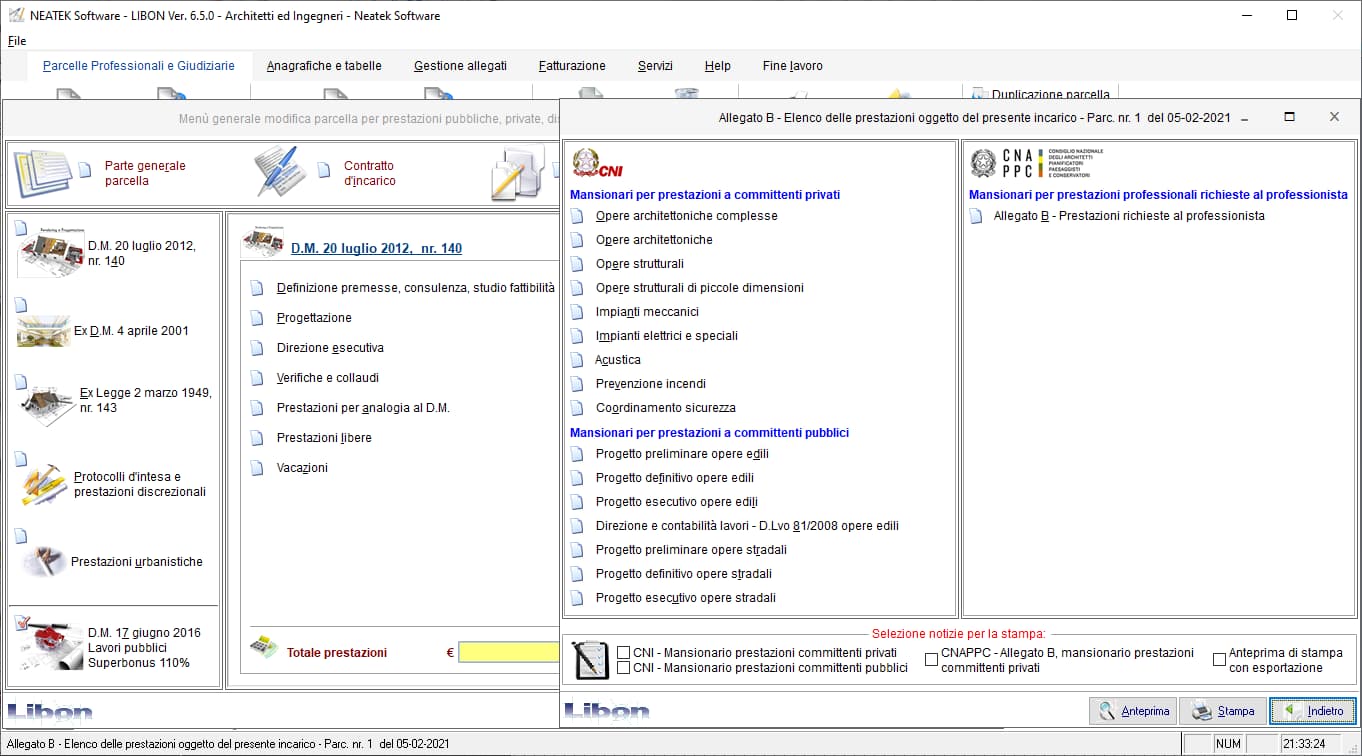Click the CNI logo in the left panel
This screenshot has width=1362, height=756.
point(597,164)
